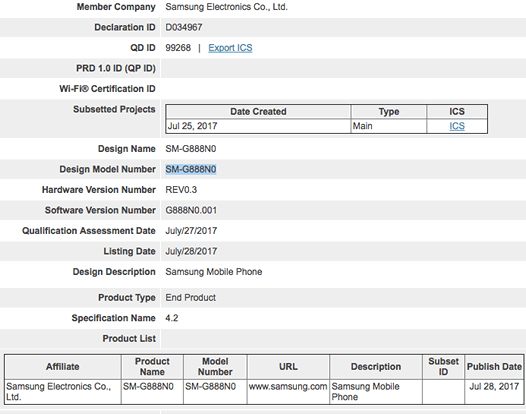Click the Design Model Number label

108,169
